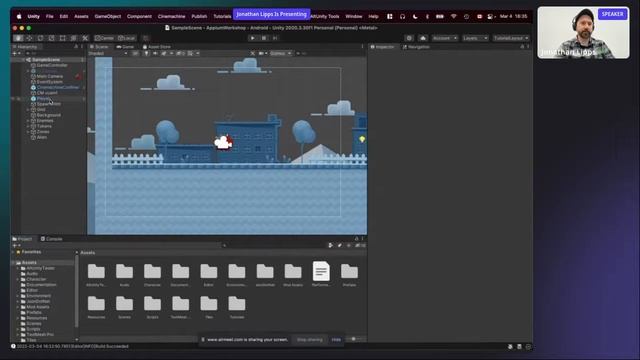This screenshot has height=360, width=640.
Task: Toggle scene audio speaker icon
Action: (155, 53)
